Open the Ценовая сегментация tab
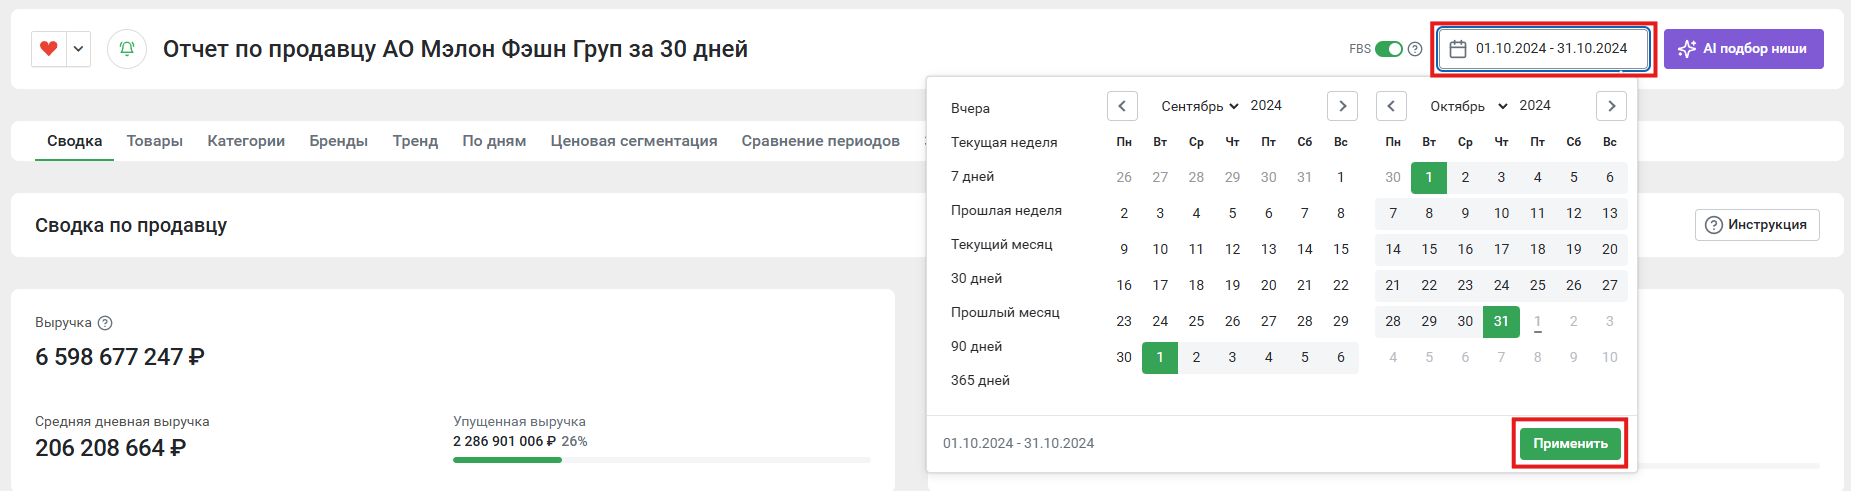Viewport: 1851px width, 491px height. click(634, 141)
